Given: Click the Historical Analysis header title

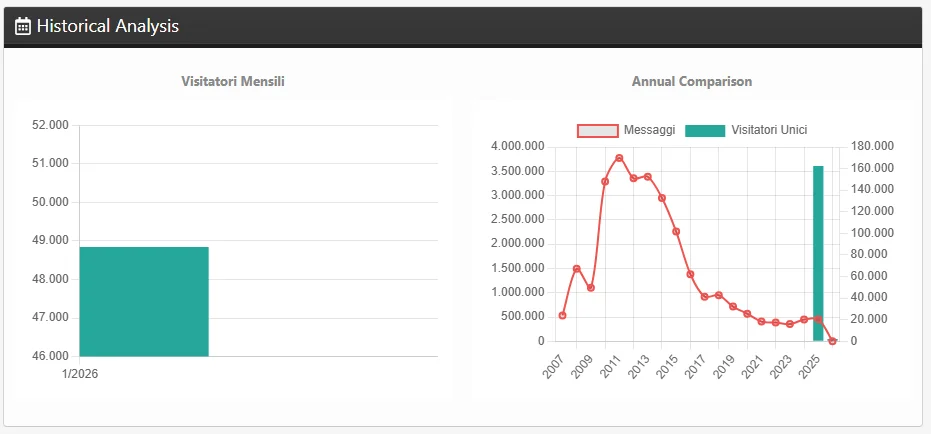Looking at the screenshot, I should [107, 27].
